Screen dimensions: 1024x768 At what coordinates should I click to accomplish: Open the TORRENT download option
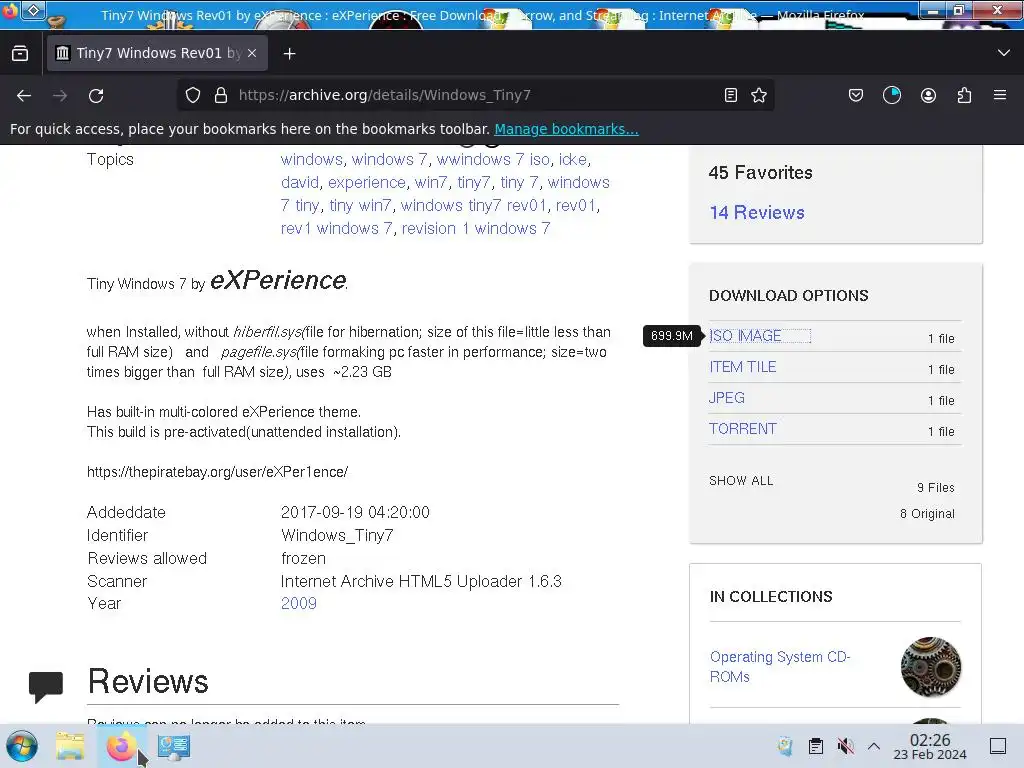pyautogui.click(x=743, y=429)
